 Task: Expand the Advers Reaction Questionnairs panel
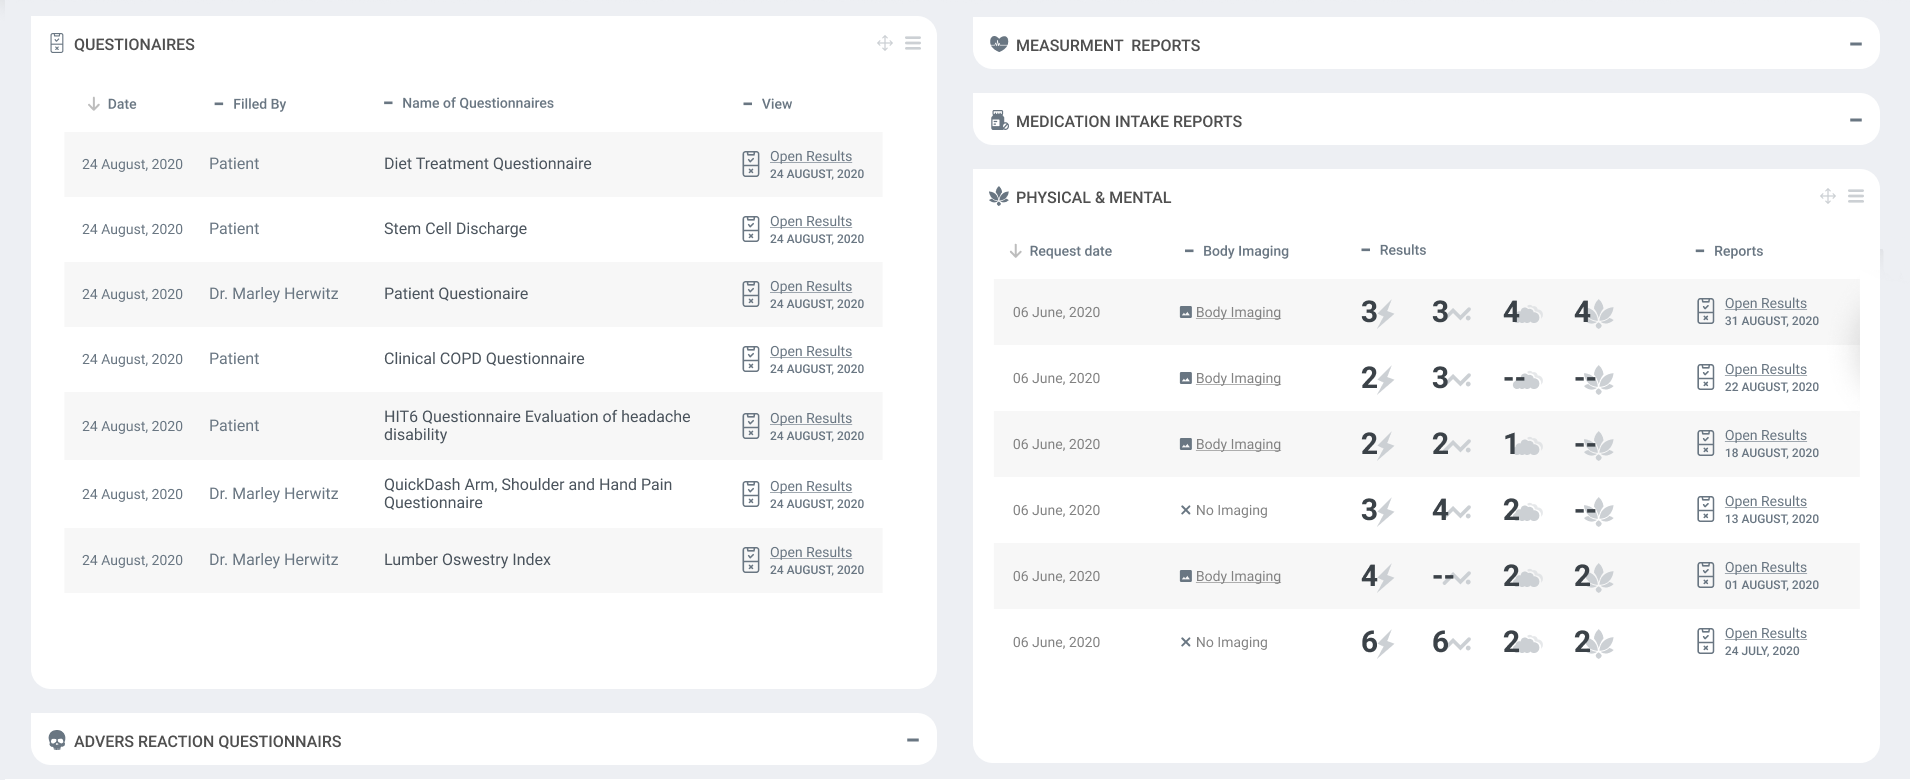pos(913,740)
